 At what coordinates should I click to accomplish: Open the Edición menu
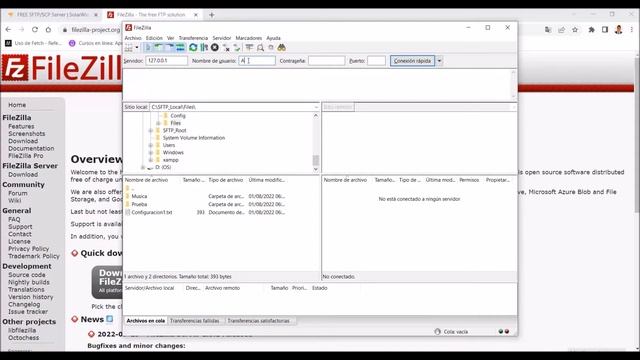154,38
